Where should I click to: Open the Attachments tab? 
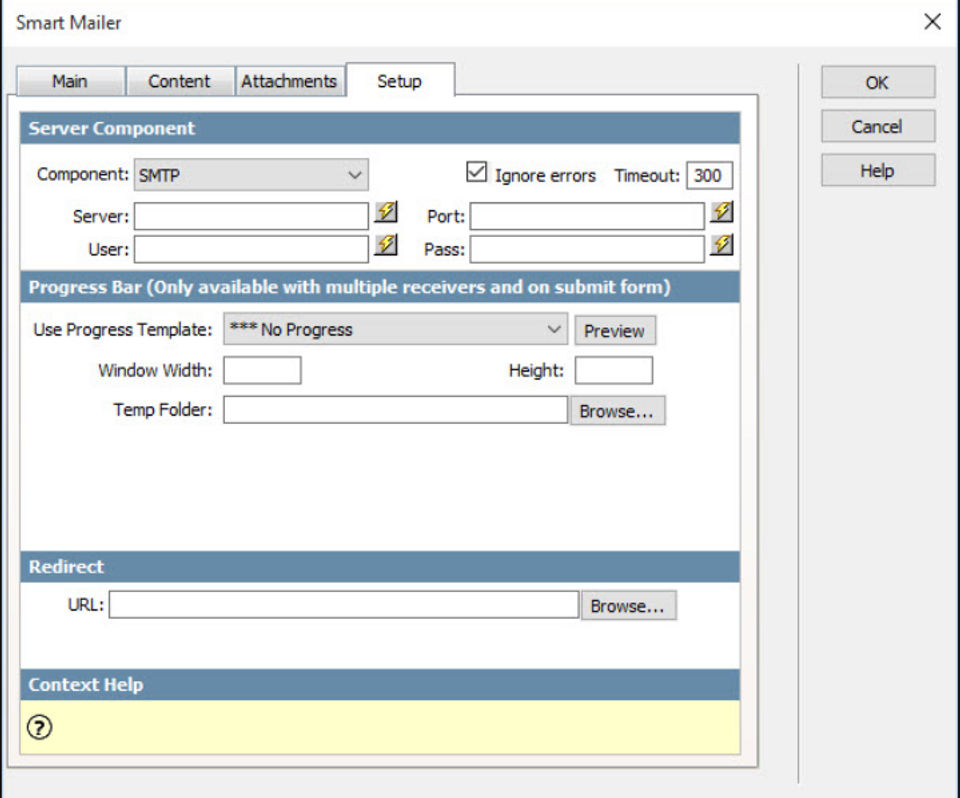(289, 81)
